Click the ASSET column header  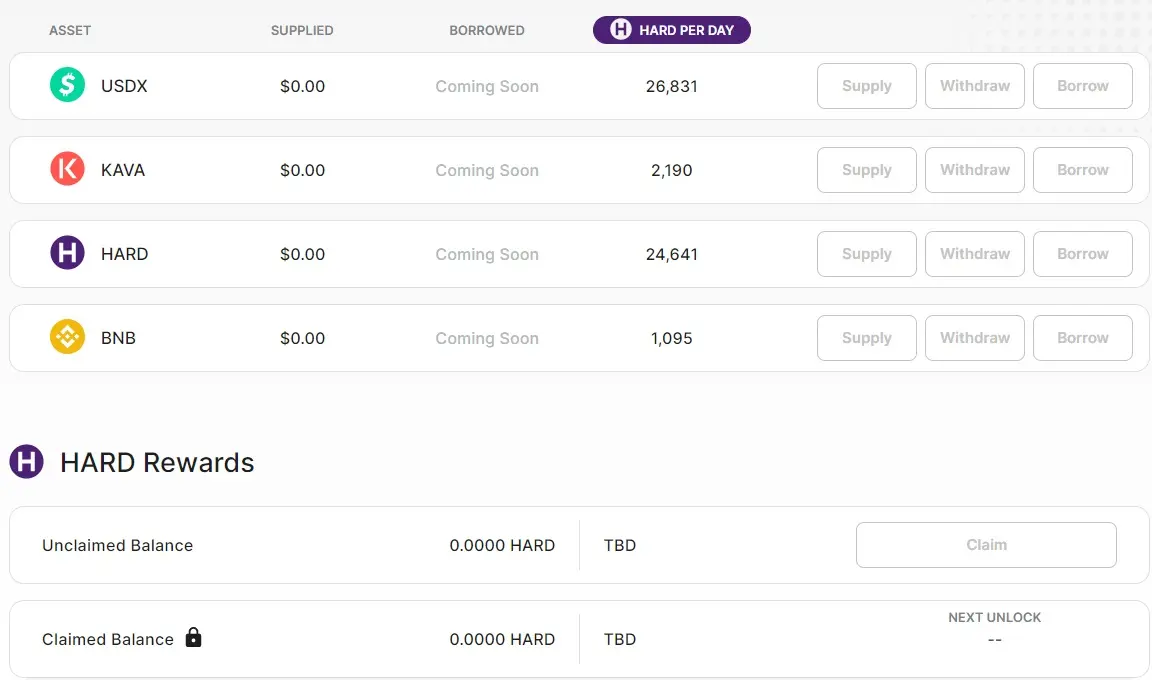(x=70, y=30)
